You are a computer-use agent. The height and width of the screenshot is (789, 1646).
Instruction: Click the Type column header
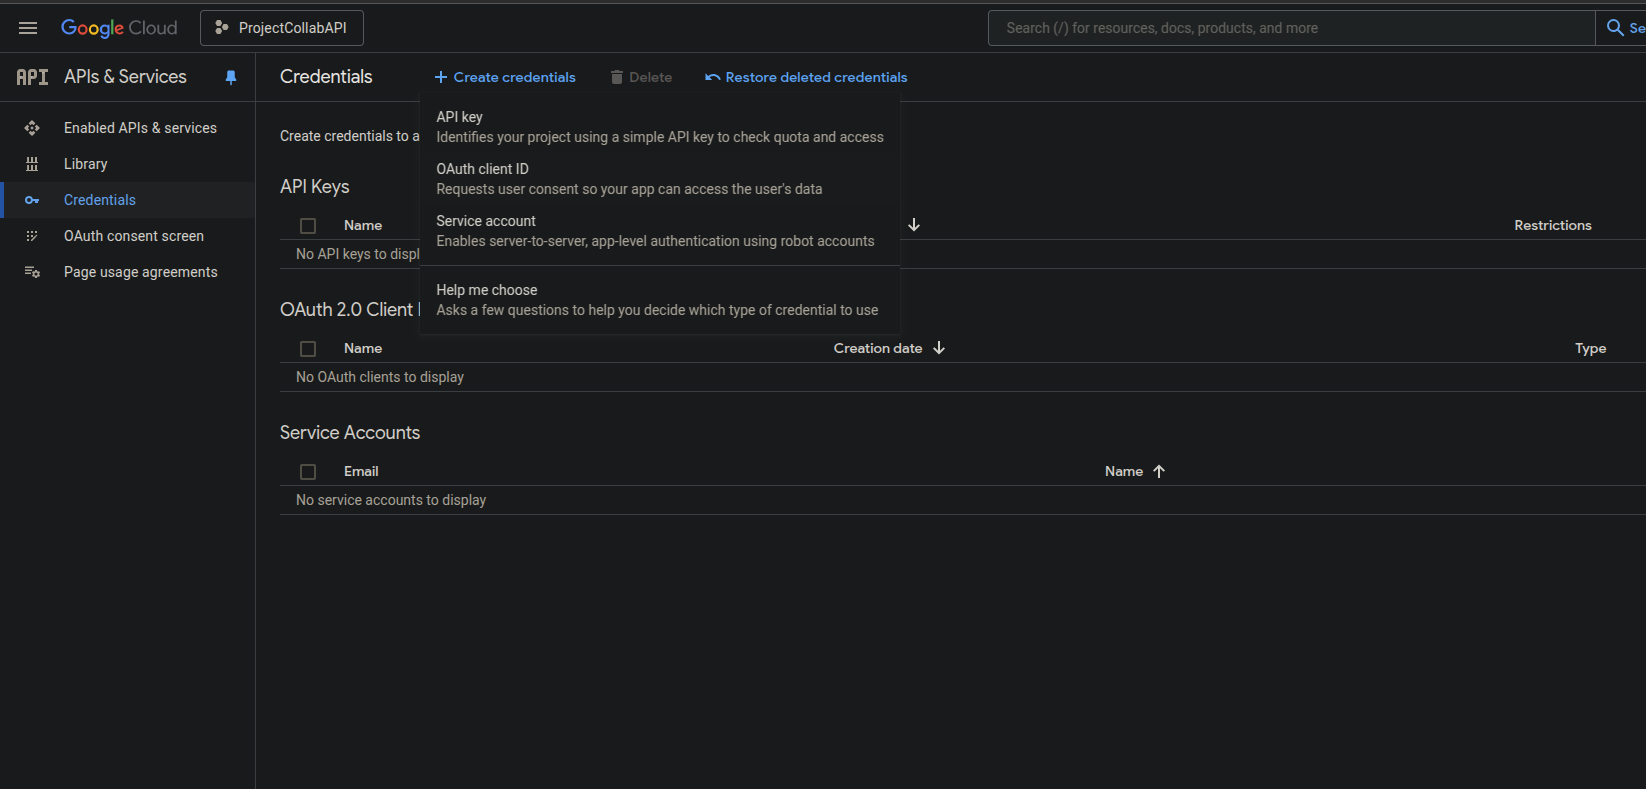pyautogui.click(x=1590, y=348)
